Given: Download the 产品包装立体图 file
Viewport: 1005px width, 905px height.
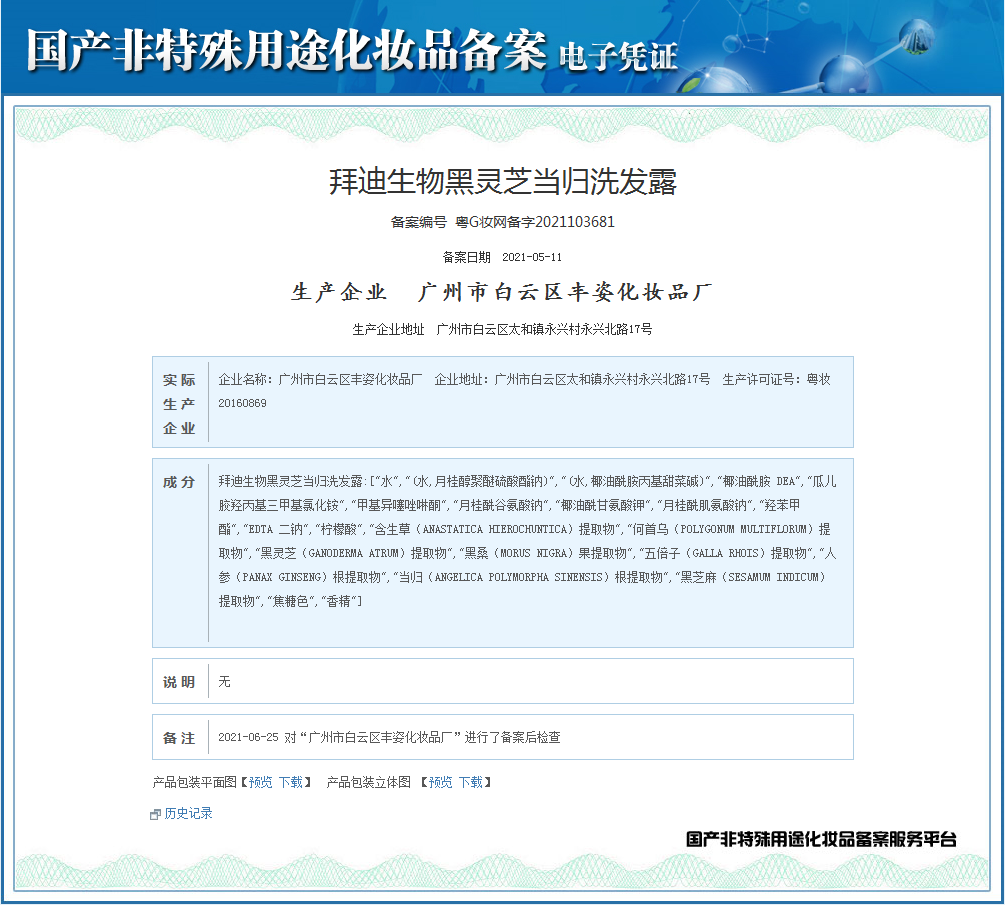Looking at the screenshot, I should click(x=470, y=782).
